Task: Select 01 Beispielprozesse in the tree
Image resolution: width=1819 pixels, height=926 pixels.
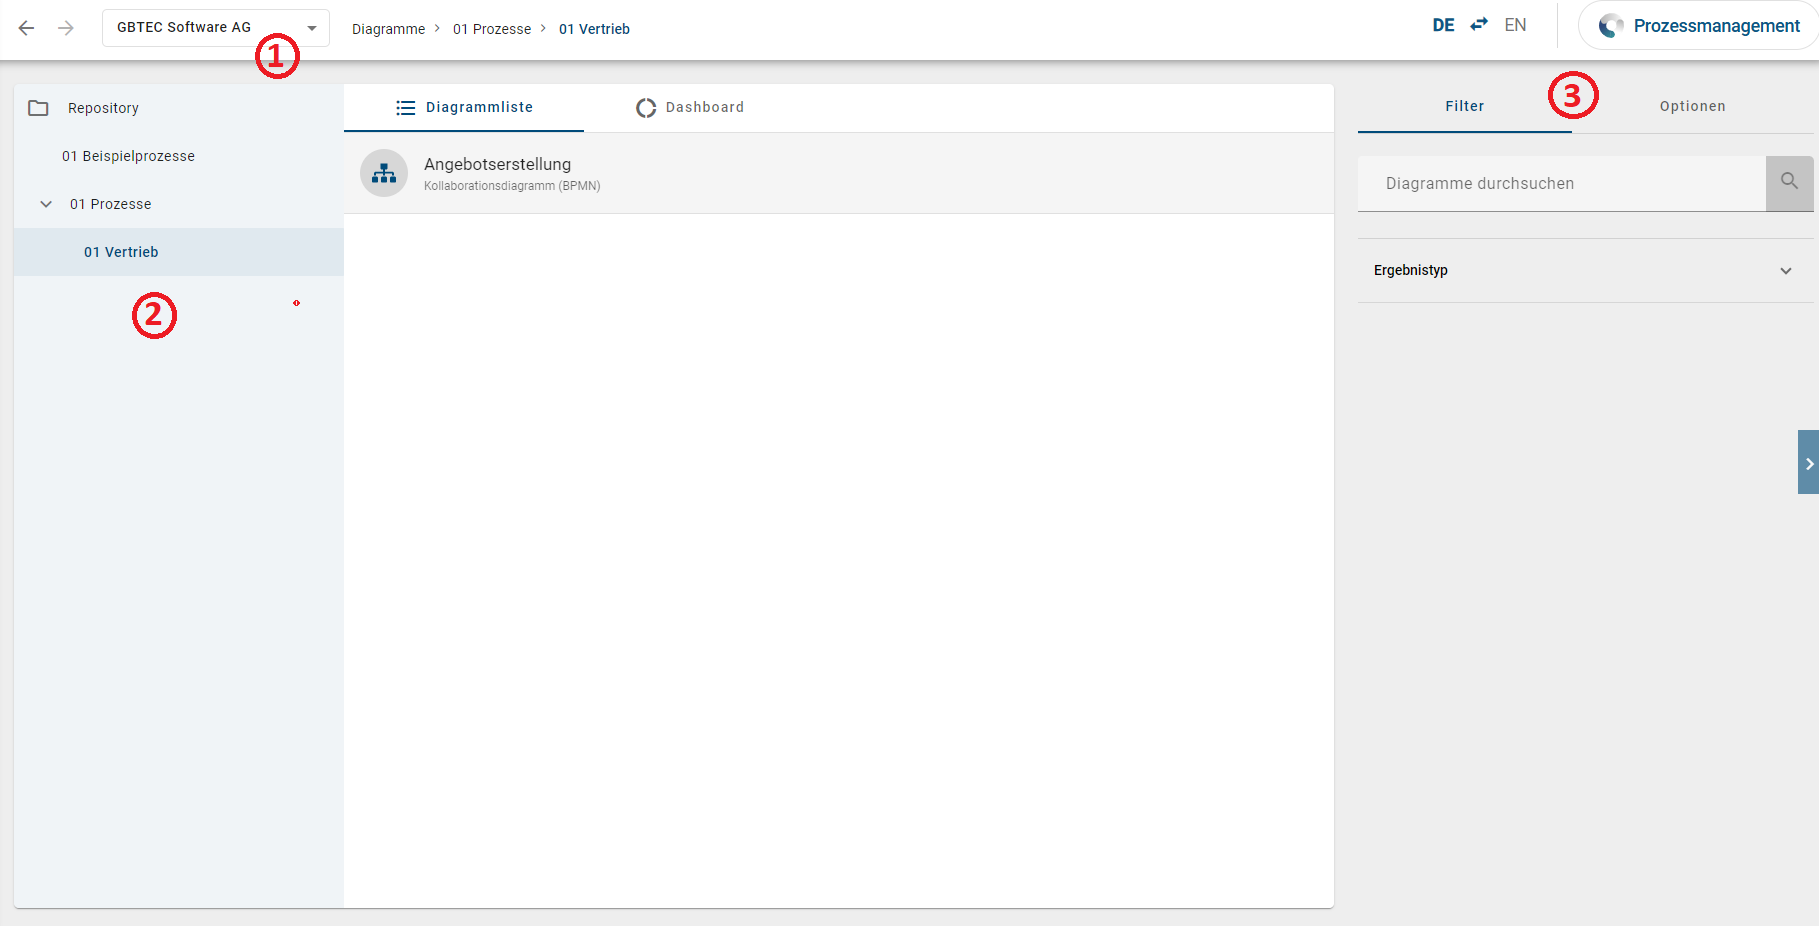Action: [128, 156]
